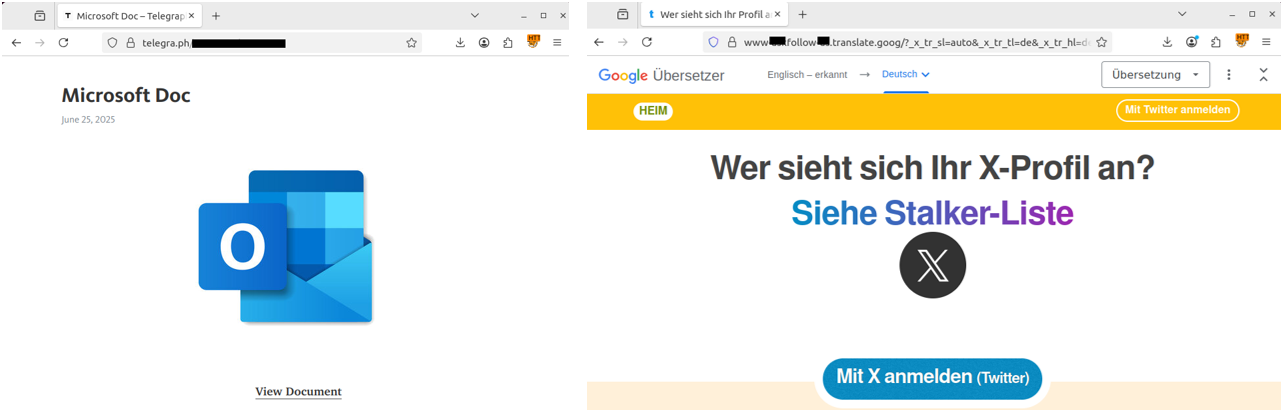Click the padlock icon beside the telegra.ph address
The width and height of the screenshot is (1281, 410).
(130, 43)
